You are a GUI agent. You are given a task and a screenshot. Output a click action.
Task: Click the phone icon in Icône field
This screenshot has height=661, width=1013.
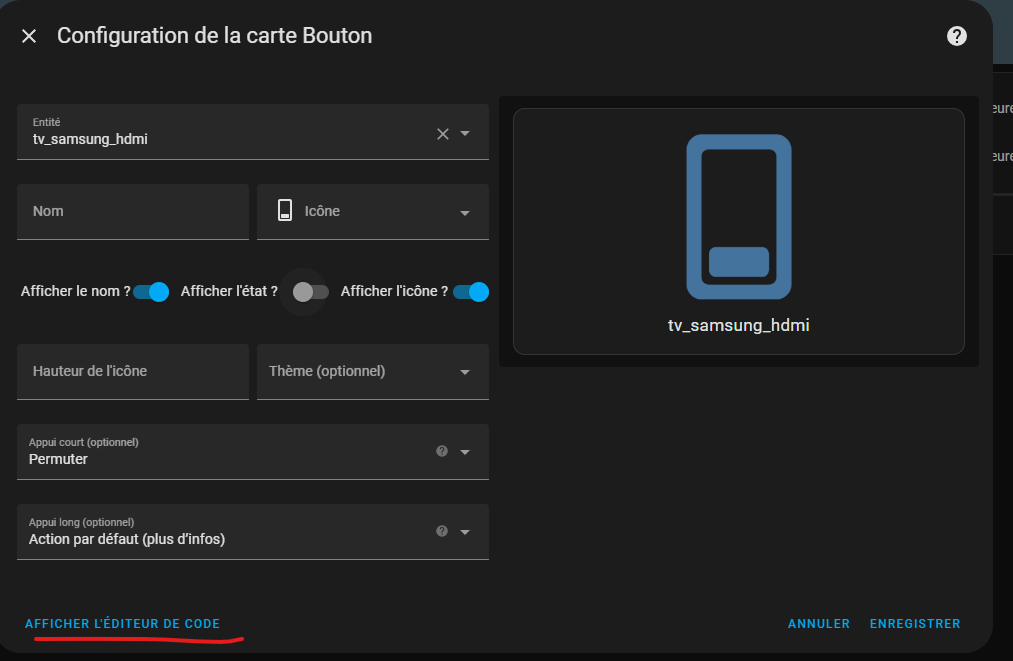click(285, 211)
